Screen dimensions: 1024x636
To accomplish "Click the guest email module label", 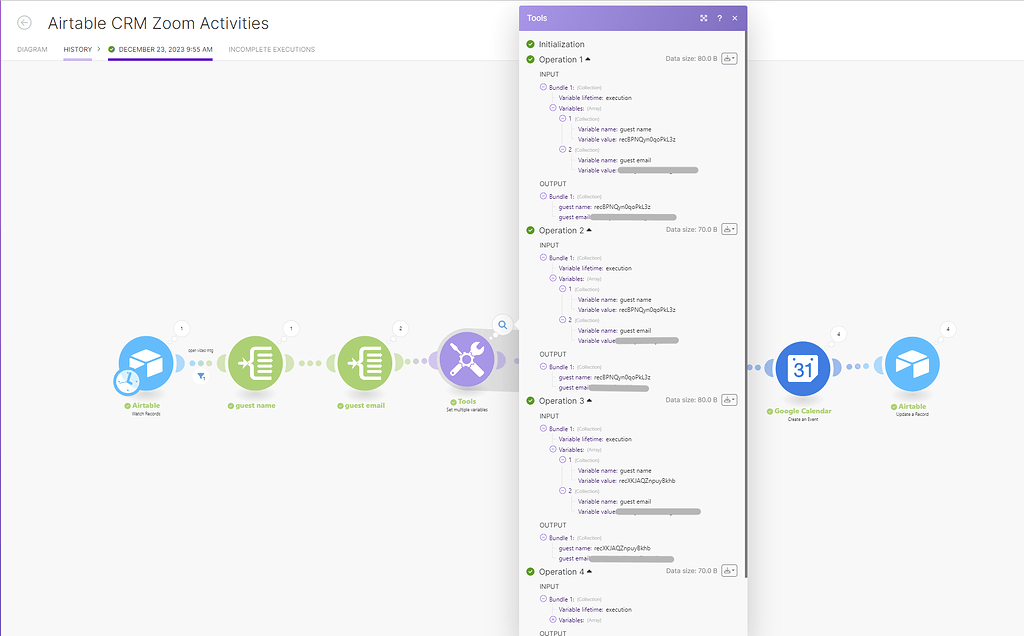I will (x=364, y=405).
